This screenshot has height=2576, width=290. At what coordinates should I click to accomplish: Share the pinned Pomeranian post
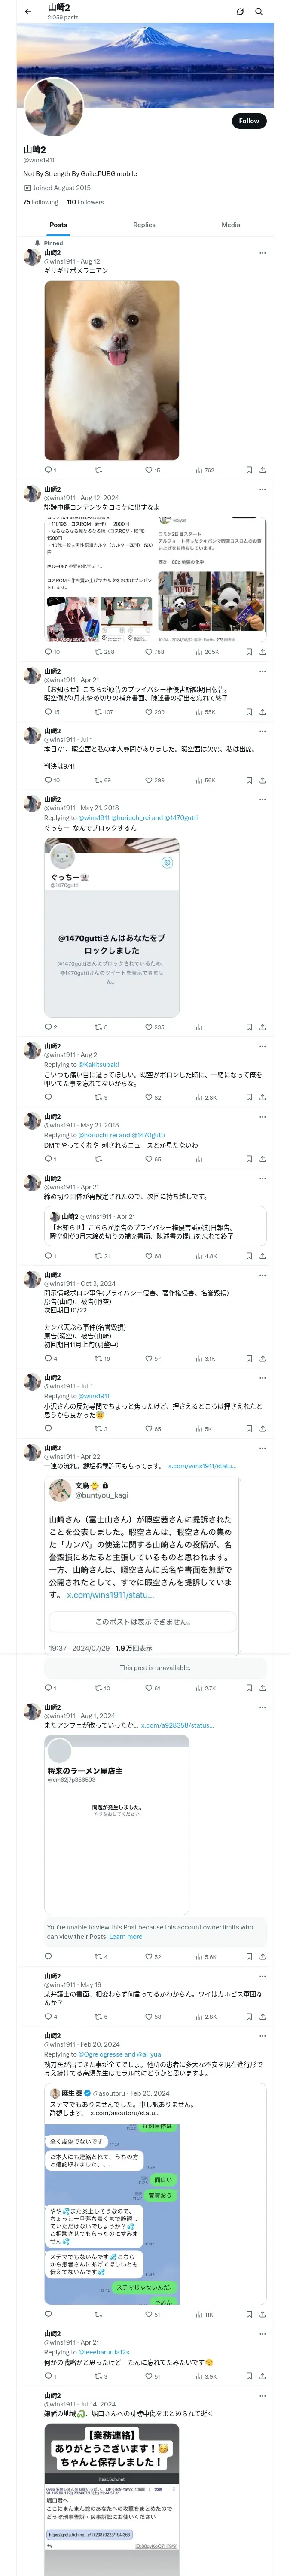(262, 469)
